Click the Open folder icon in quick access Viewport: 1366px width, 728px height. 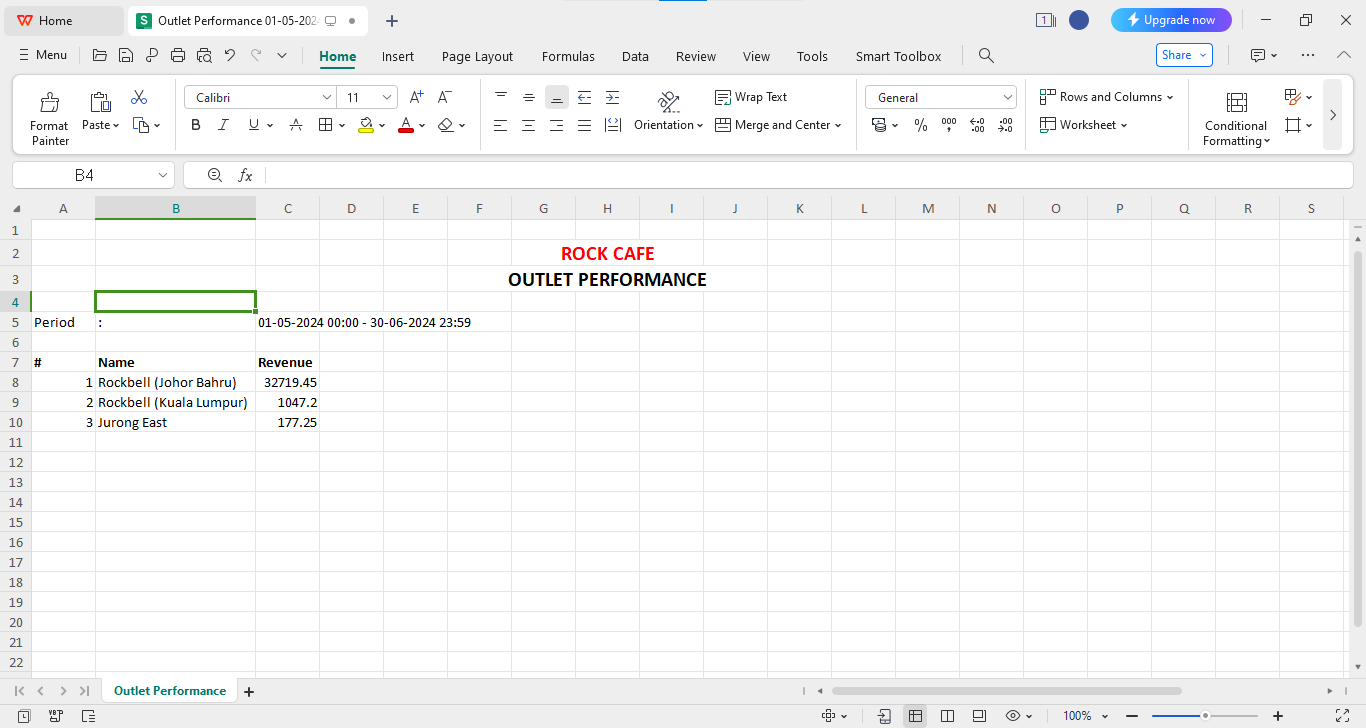pos(99,56)
